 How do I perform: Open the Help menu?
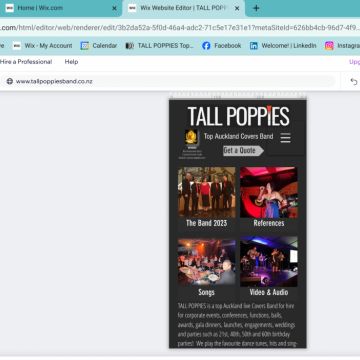tap(71, 62)
